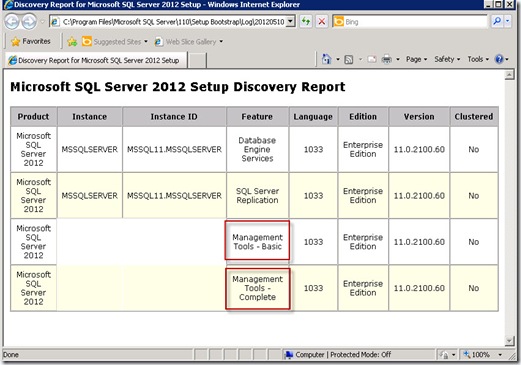Viewport: 521px width, 365px height.
Task: Open a new blank tab
Action: 197,61
